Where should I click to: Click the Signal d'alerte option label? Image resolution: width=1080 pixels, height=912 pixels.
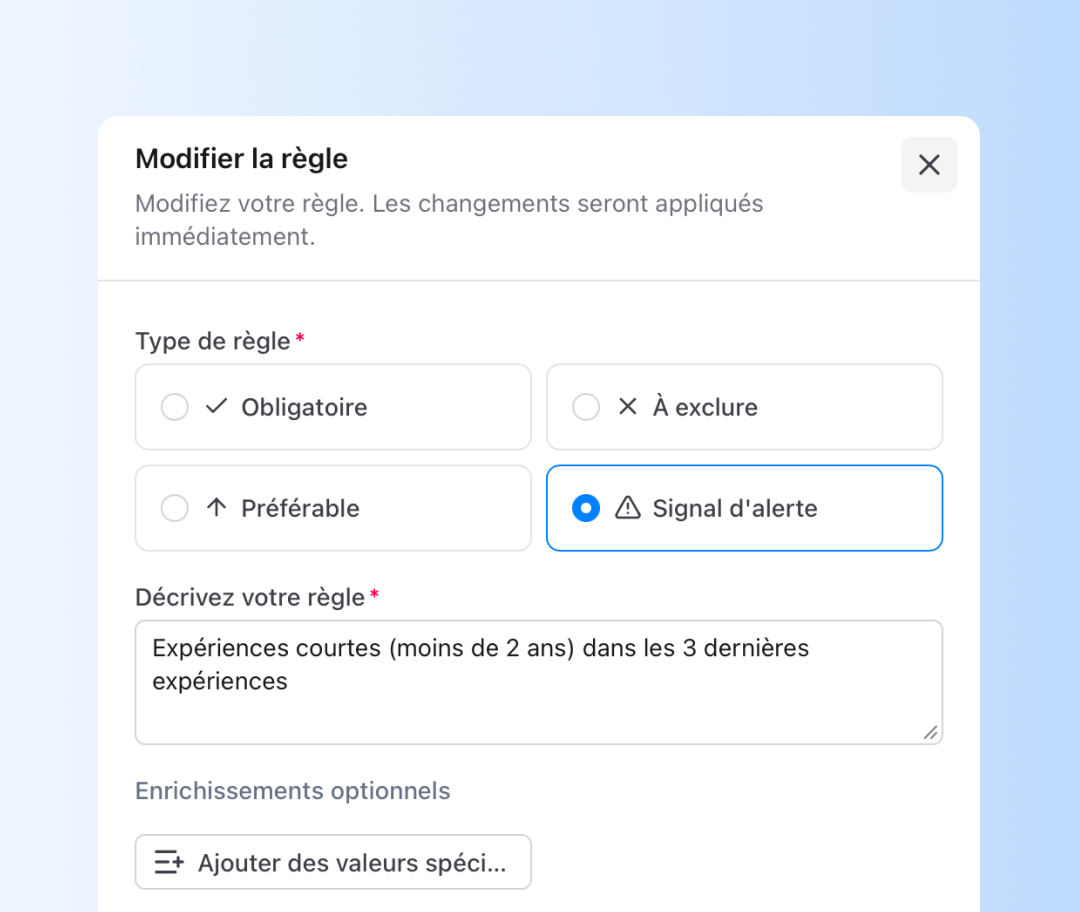pos(735,508)
